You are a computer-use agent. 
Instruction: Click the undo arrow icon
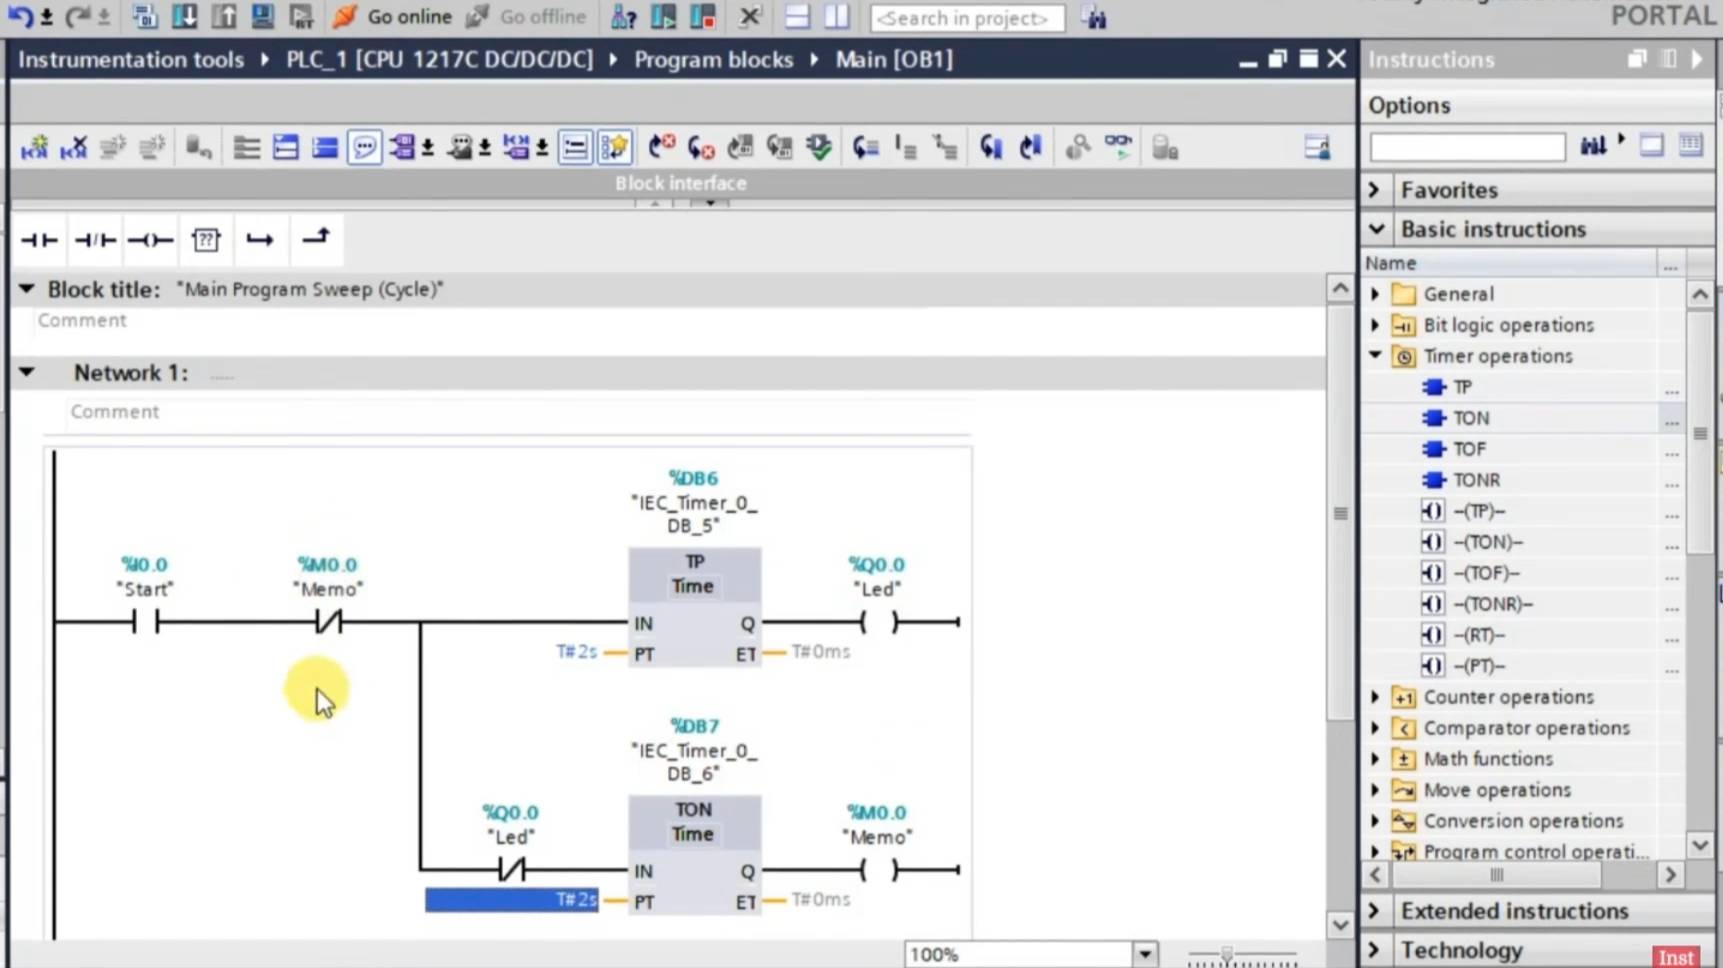point(21,17)
